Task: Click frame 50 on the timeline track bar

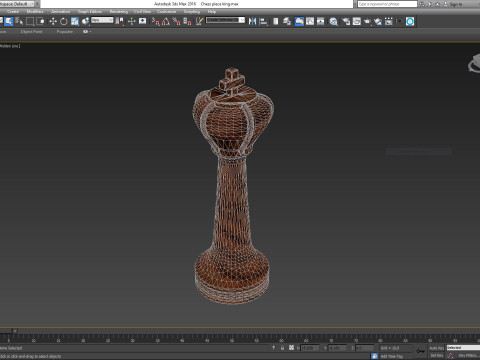Action: click(232, 337)
